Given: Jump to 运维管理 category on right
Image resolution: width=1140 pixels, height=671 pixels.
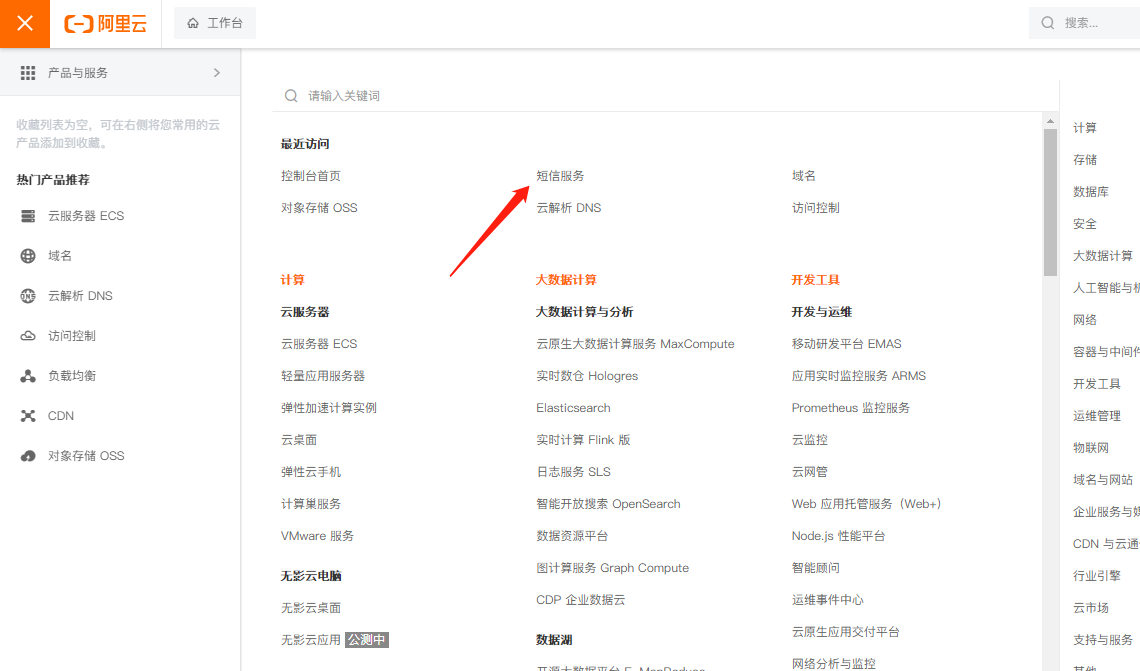Looking at the screenshot, I should [x=1096, y=416].
